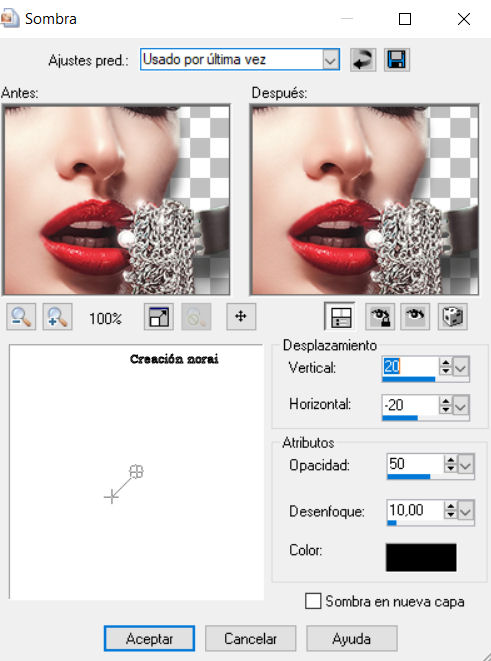This screenshot has width=491, height=661.
Task: Click the four-arrow pan navigate icon
Action: [241, 317]
